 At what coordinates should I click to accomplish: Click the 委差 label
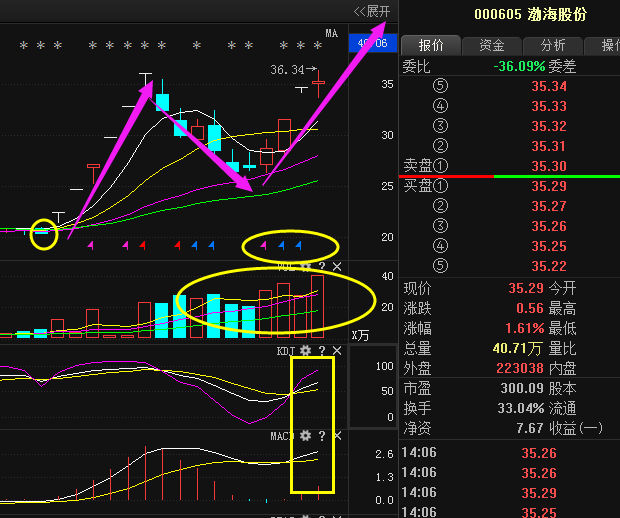[x=562, y=66]
